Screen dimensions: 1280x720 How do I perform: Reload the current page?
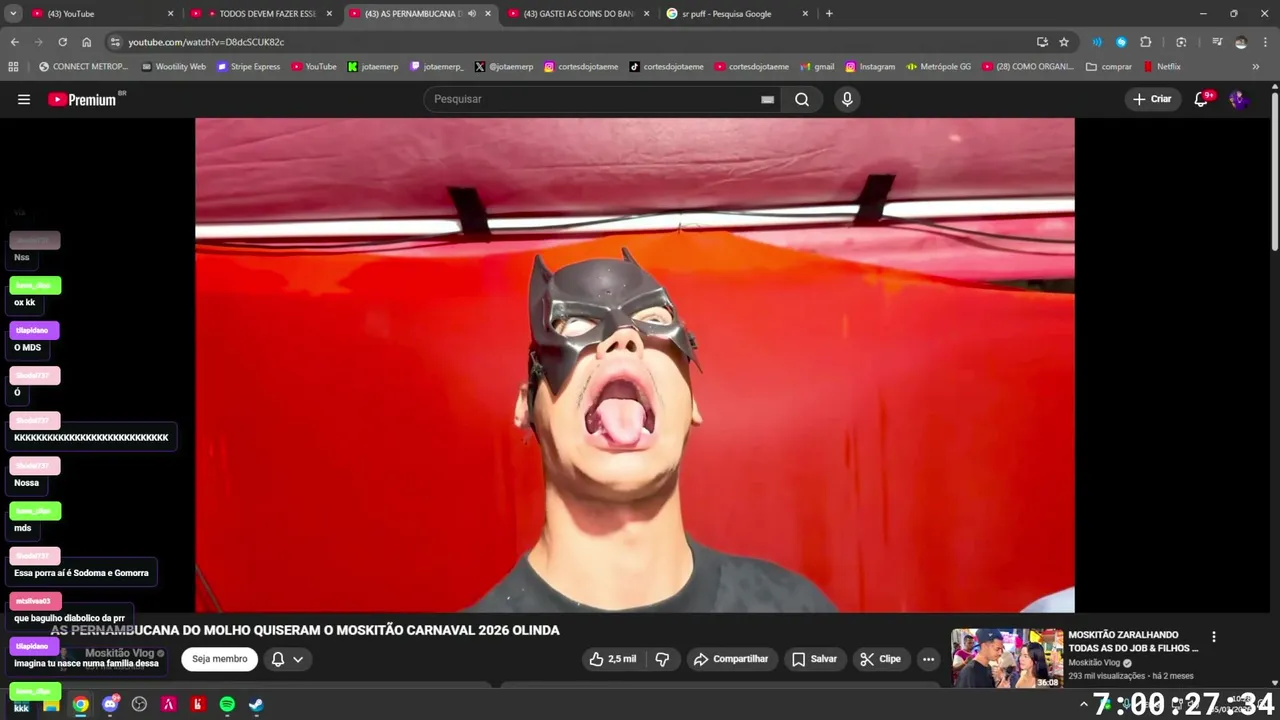(62, 42)
